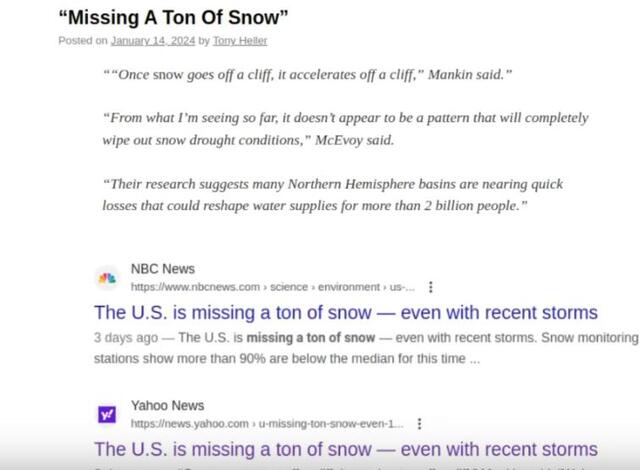Click the Yahoo News source name
The image size is (640, 470).
pyautogui.click(x=167, y=406)
